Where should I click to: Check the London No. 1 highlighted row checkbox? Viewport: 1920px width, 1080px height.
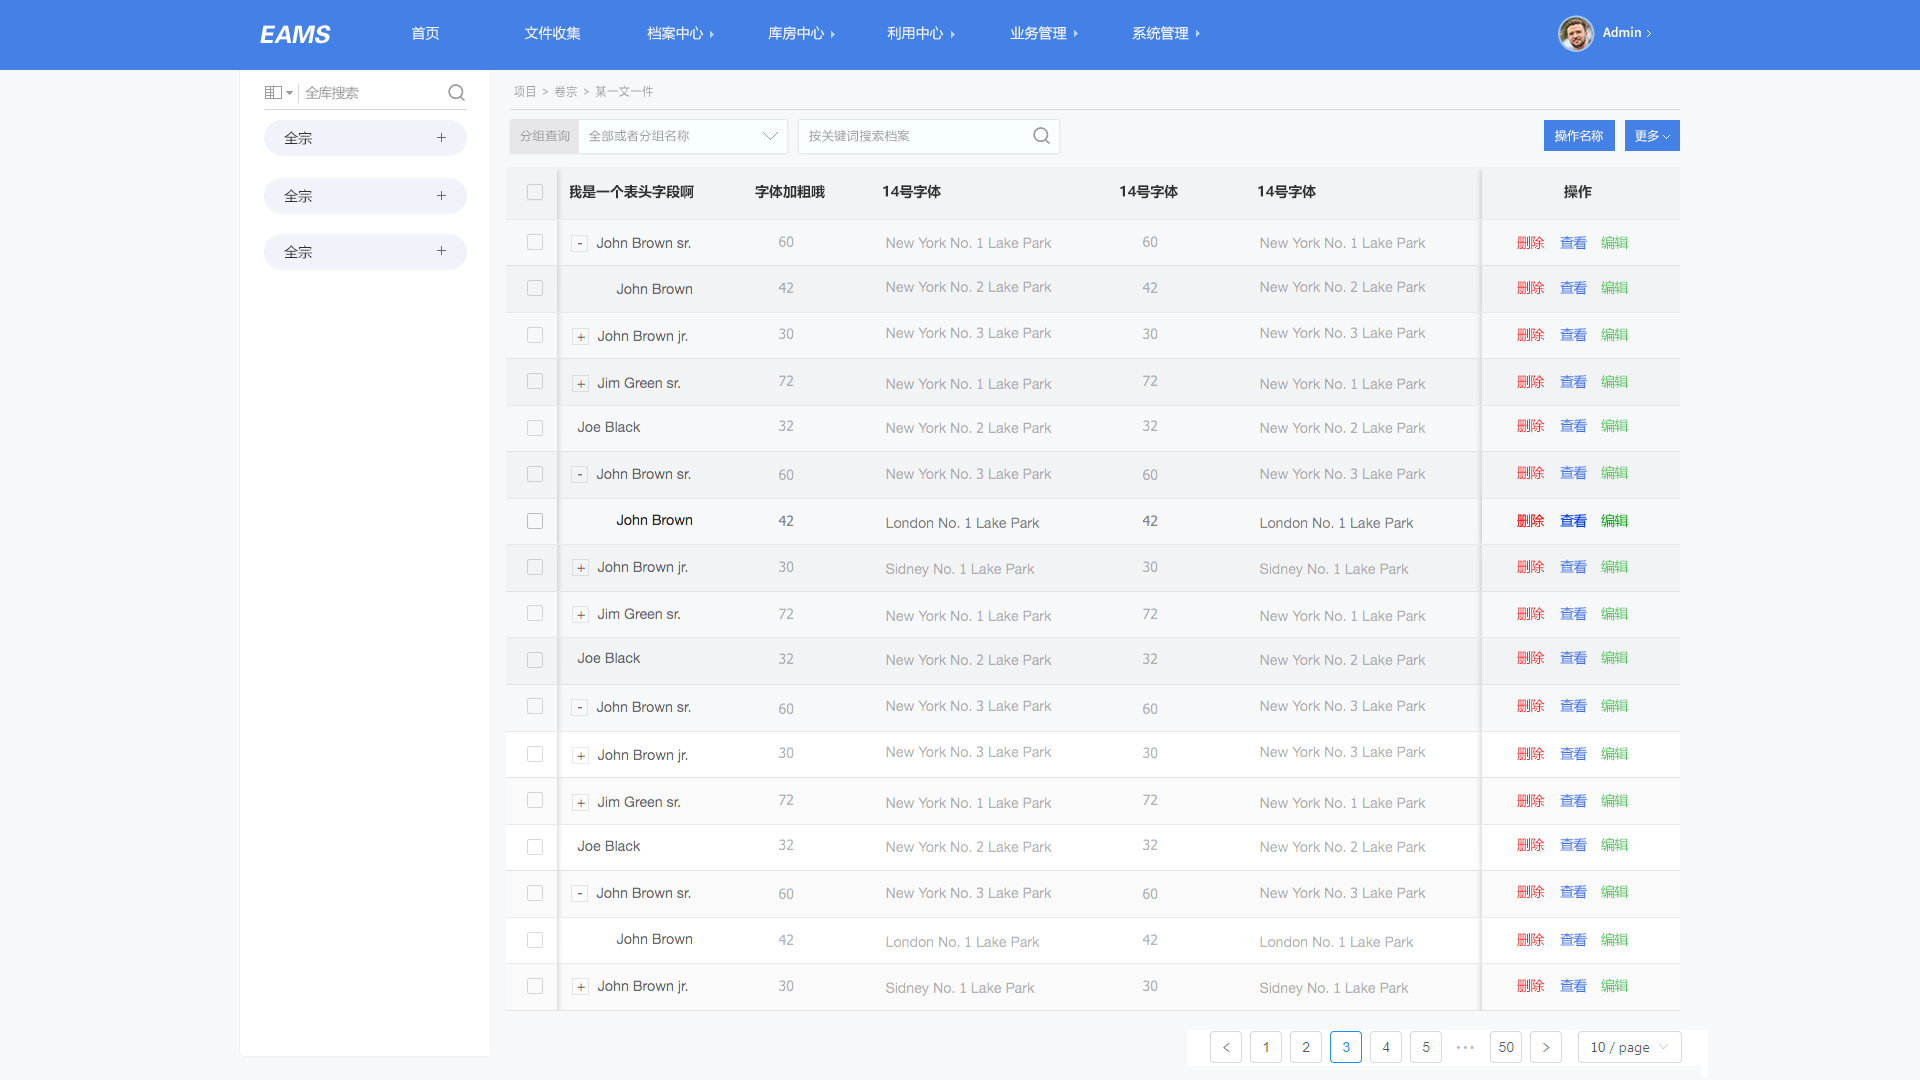pos(535,521)
